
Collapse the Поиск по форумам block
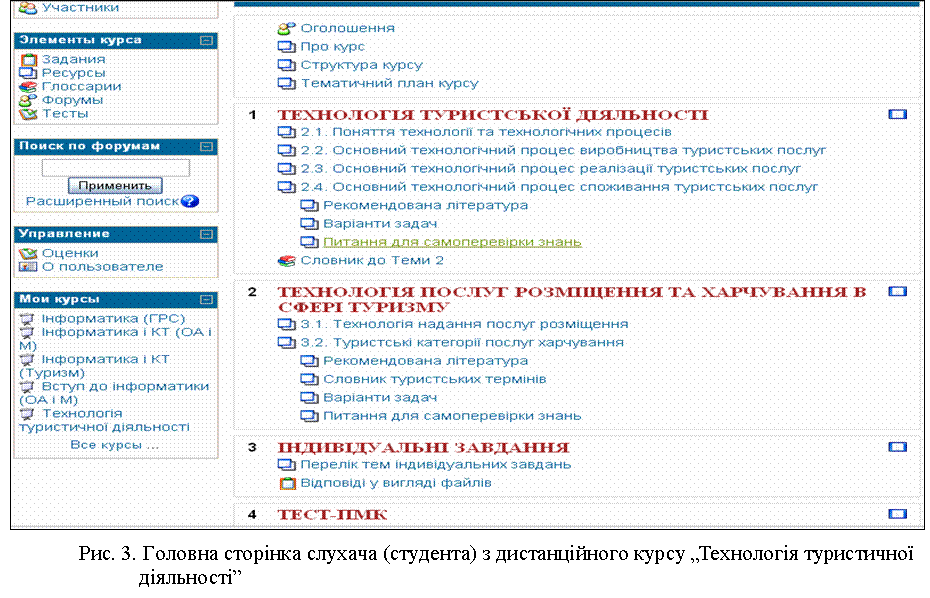[206, 147]
